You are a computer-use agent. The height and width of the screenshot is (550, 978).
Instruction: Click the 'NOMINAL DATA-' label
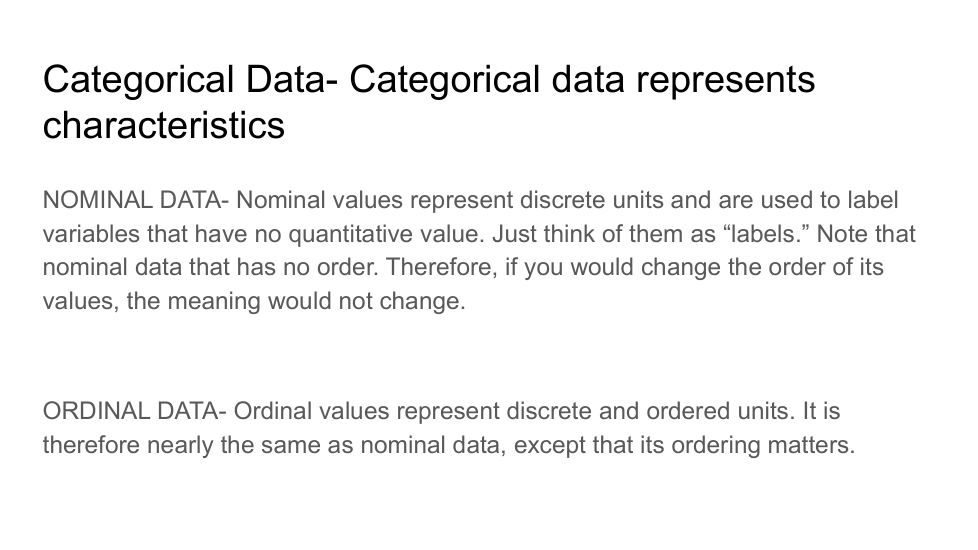(x=136, y=200)
